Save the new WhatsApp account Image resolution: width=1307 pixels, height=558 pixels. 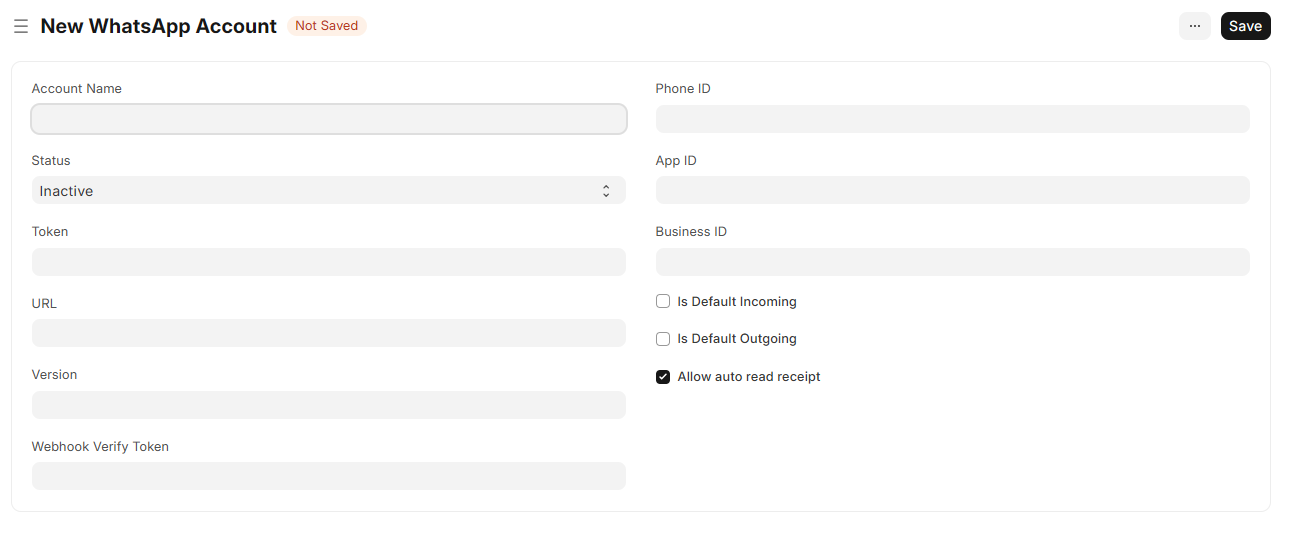(x=1245, y=26)
